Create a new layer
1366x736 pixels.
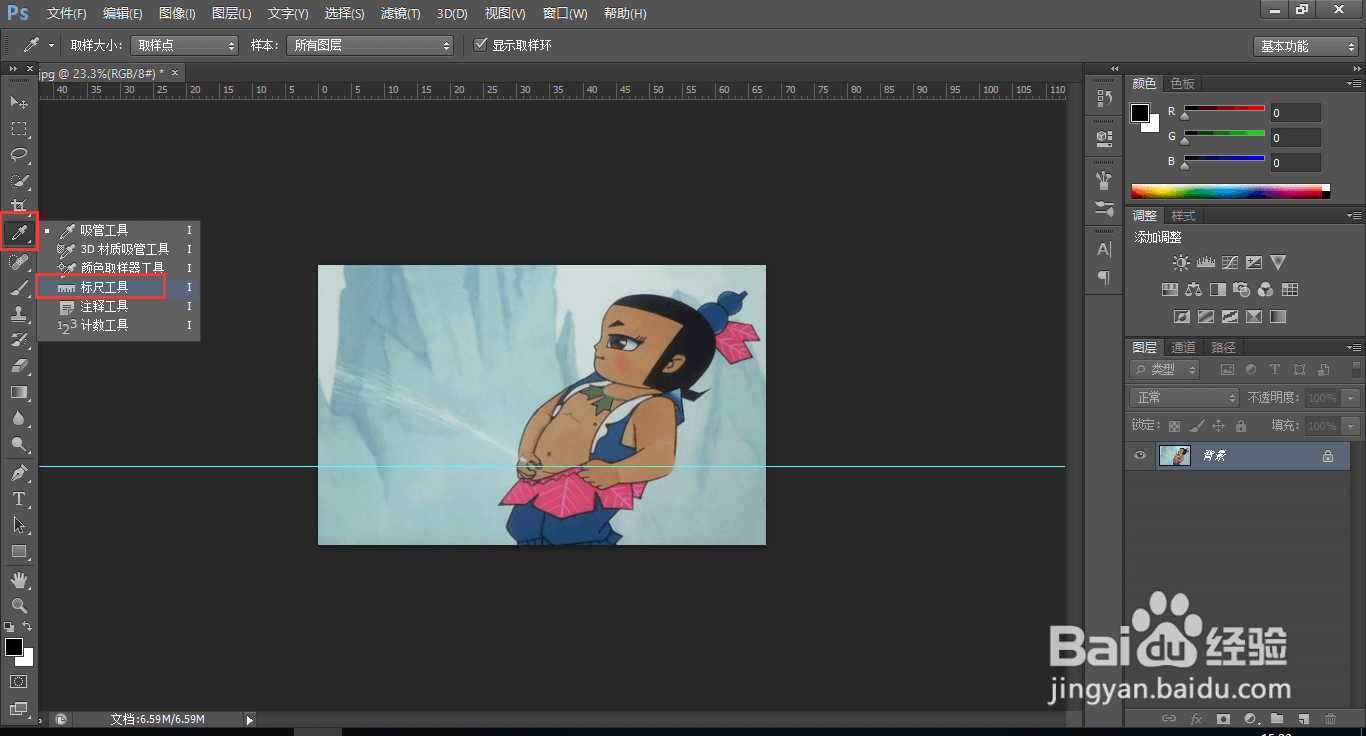(x=1303, y=719)
